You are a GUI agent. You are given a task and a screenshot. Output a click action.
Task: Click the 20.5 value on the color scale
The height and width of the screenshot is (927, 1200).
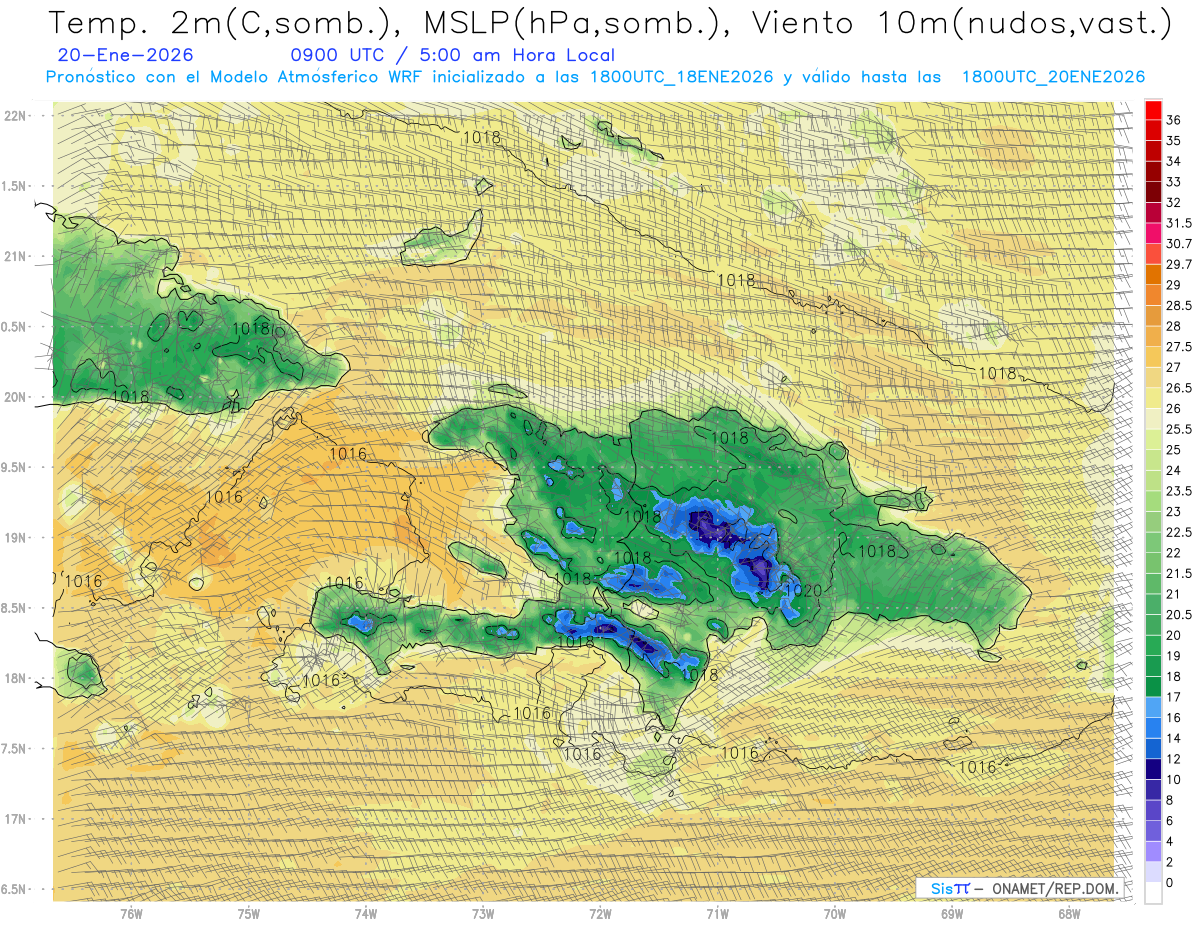[x=1179, y=614]
